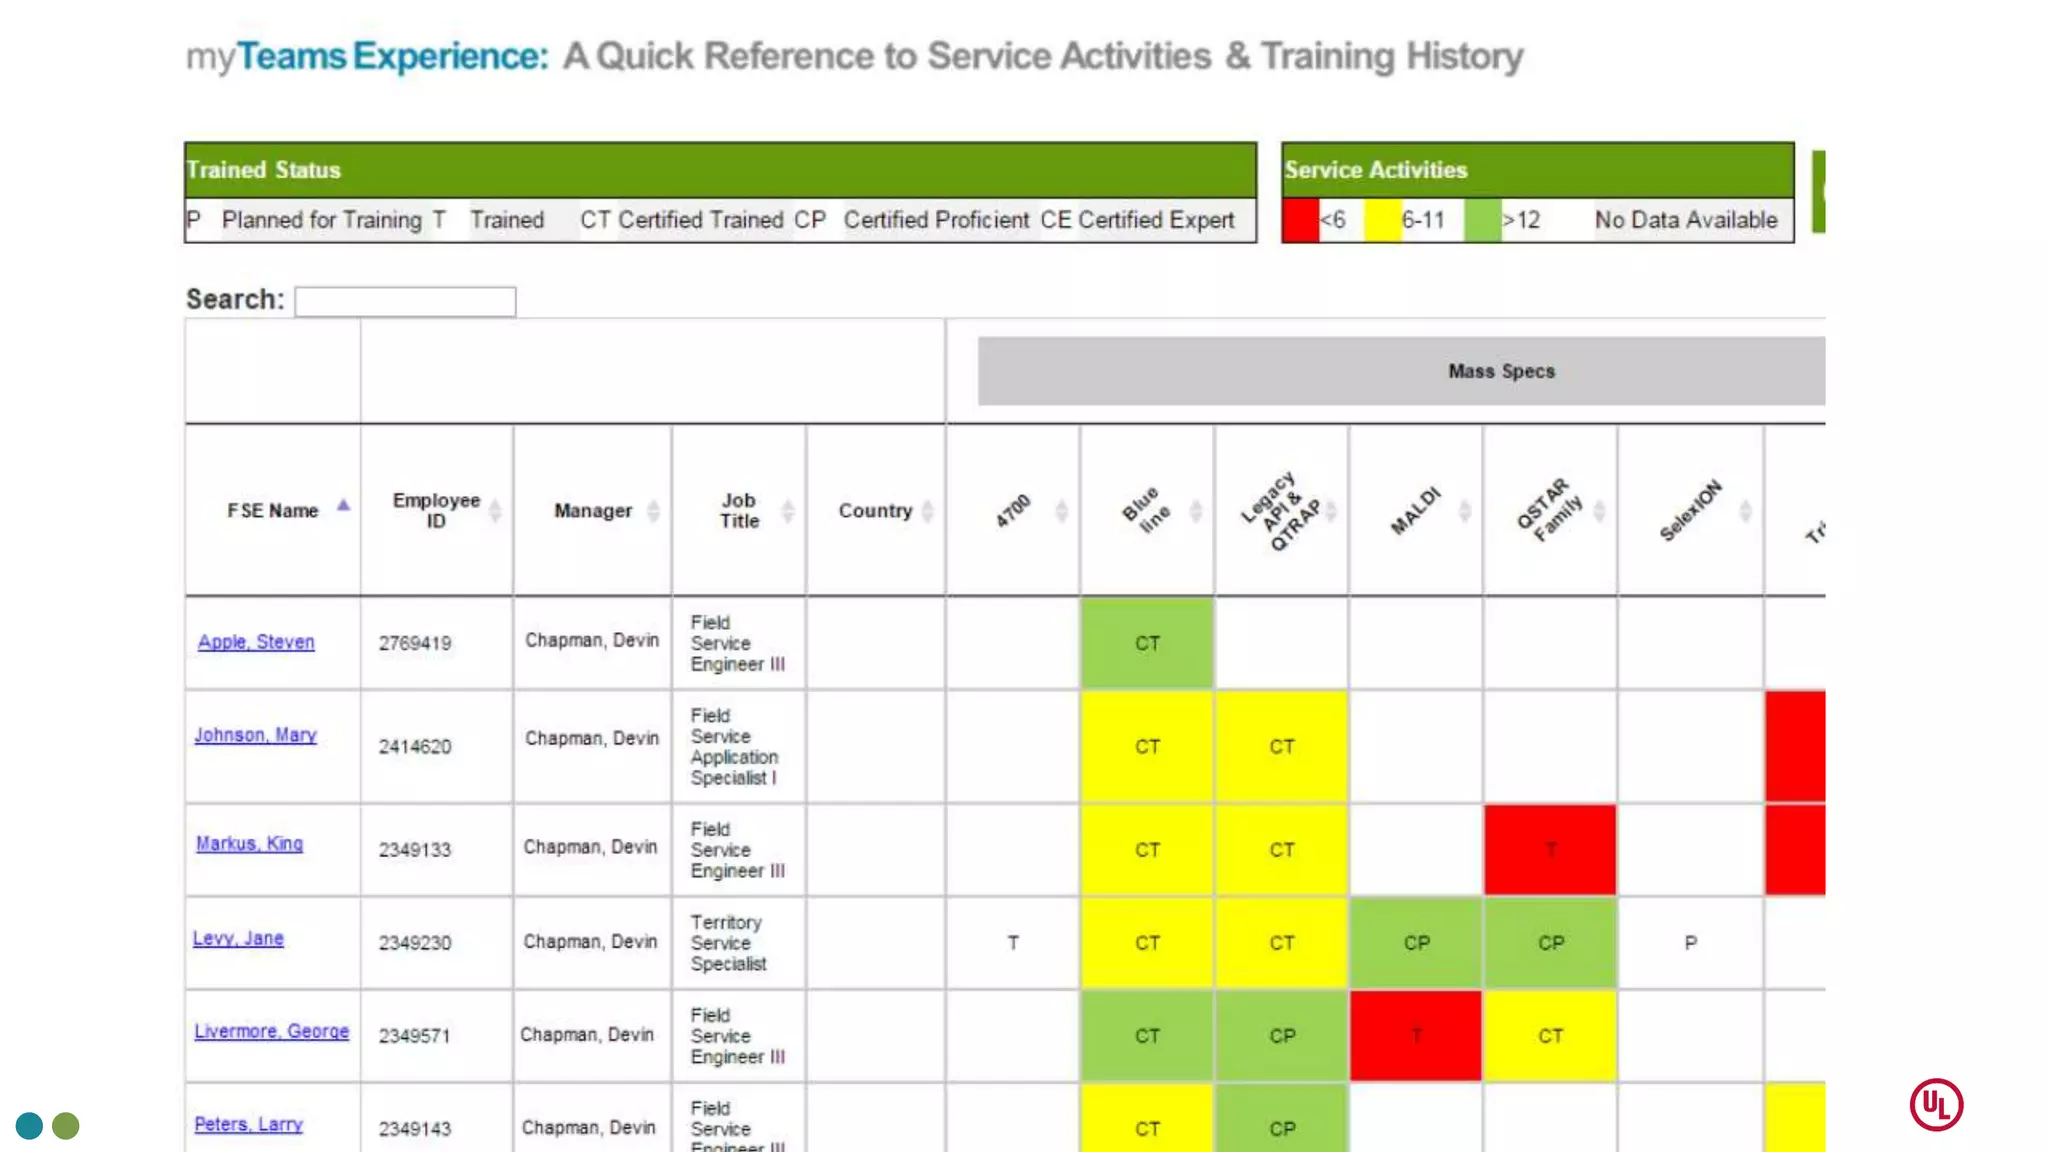Sort by FSE Name arrow icon
2048x1152 pixels.
[x=343, y=506]
